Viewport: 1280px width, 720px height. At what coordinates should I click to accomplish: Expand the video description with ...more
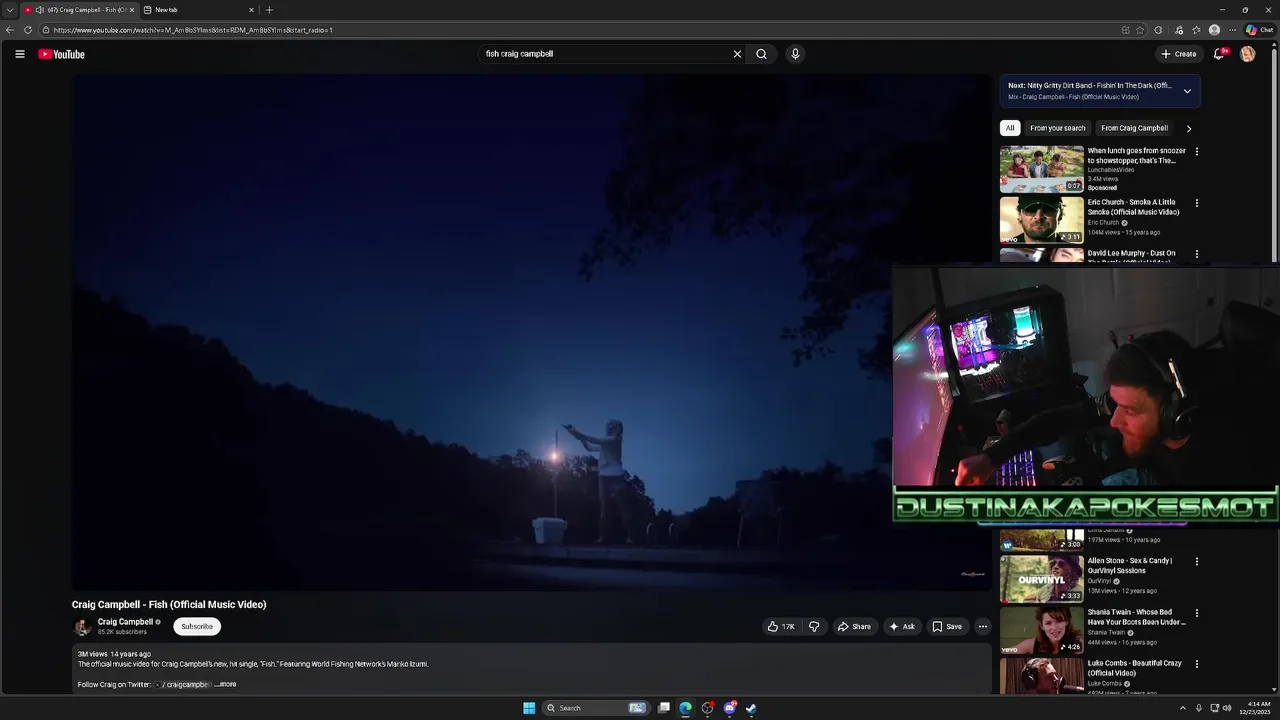pyautogui.click(x=226, y=685)
